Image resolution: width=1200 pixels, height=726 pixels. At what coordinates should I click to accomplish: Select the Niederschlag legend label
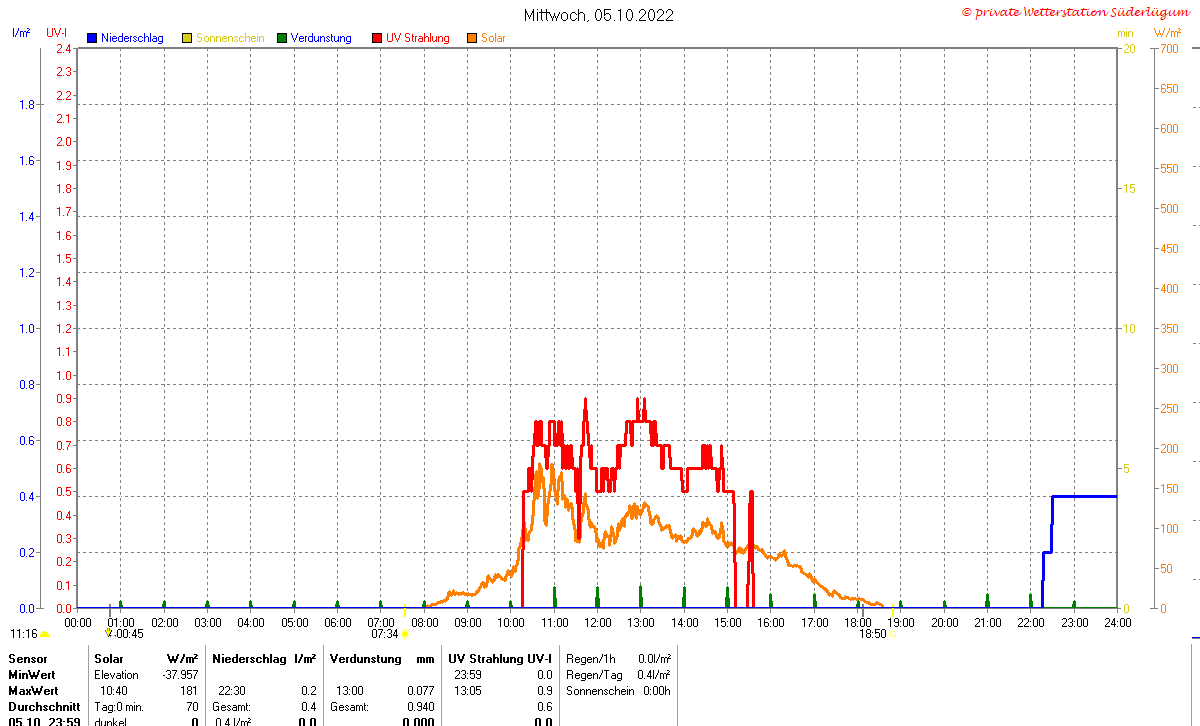coord(132,38)
